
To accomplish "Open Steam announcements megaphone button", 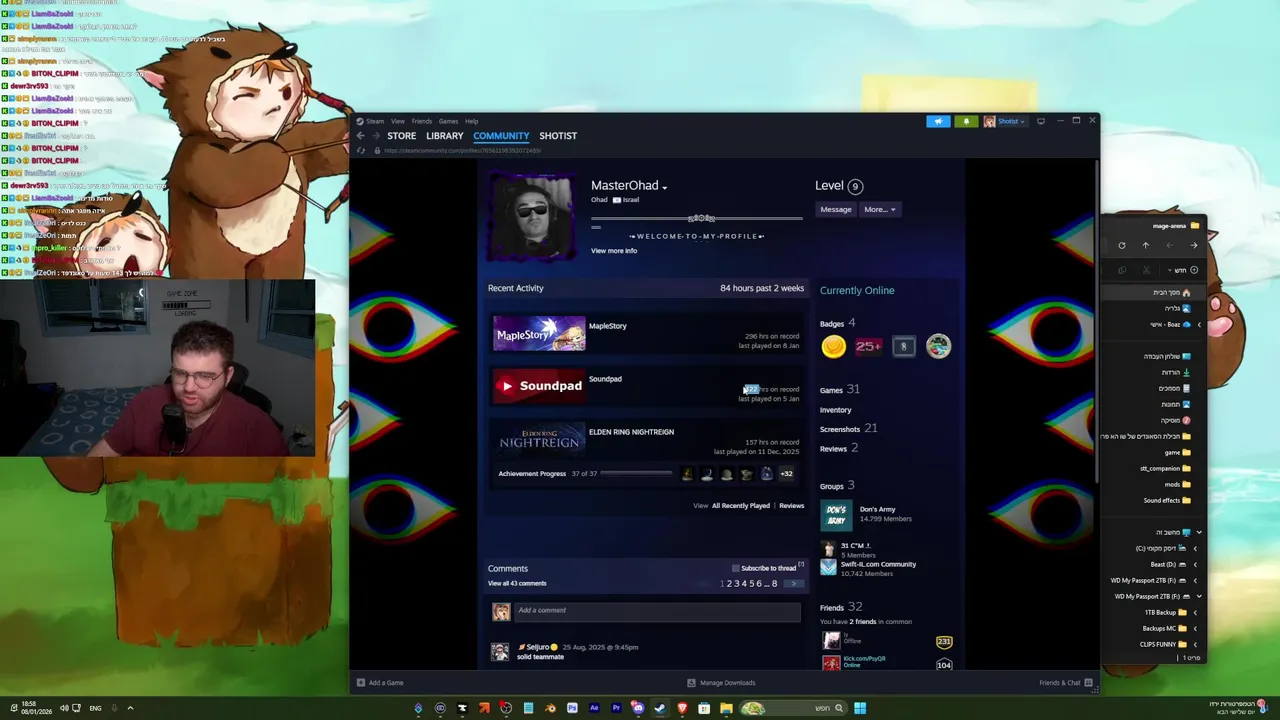I will (938, 121).
